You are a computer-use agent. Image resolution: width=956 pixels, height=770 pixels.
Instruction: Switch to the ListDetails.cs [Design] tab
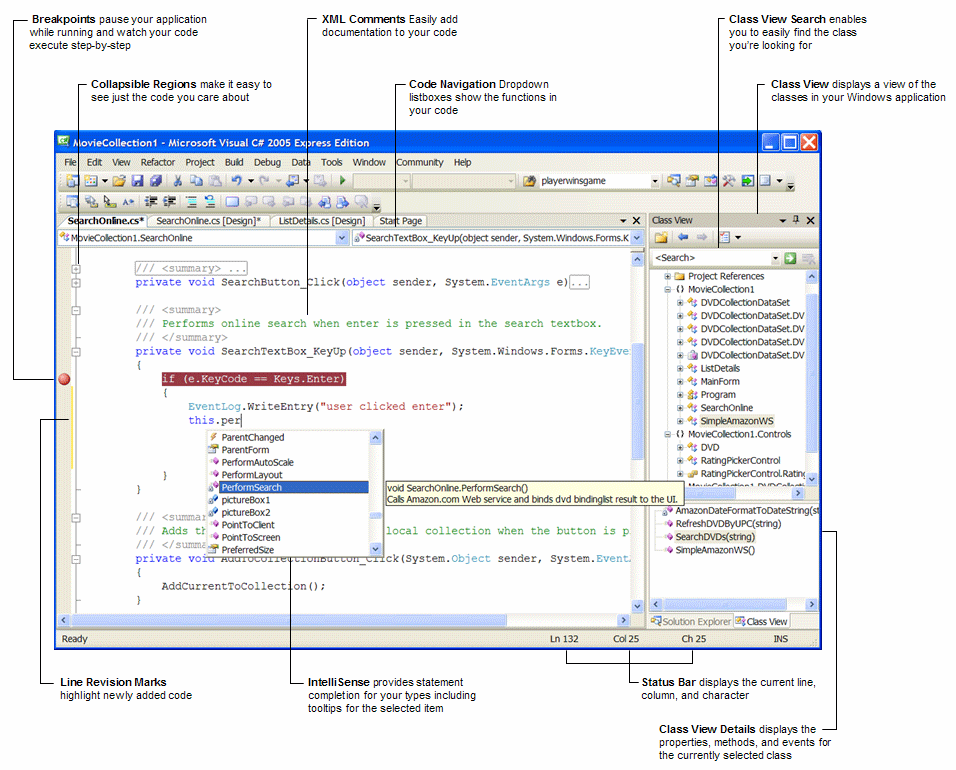pos(321,221)
